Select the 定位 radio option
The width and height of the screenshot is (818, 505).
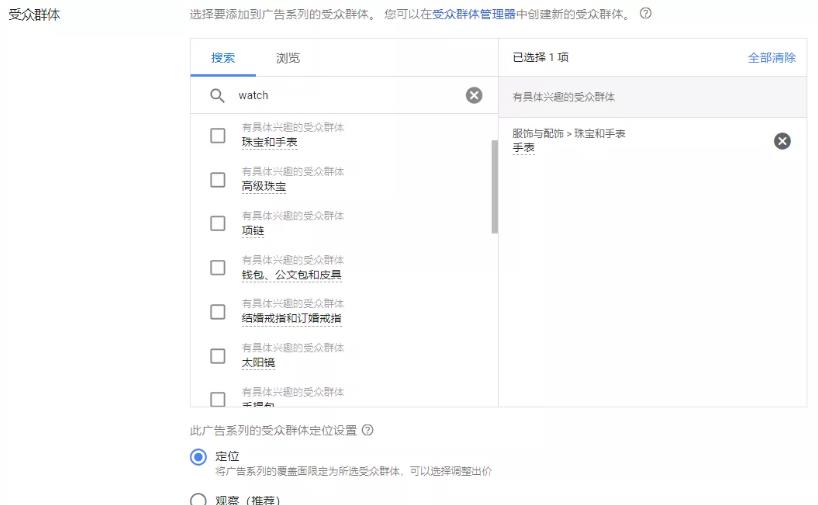[x=198, y=457]
